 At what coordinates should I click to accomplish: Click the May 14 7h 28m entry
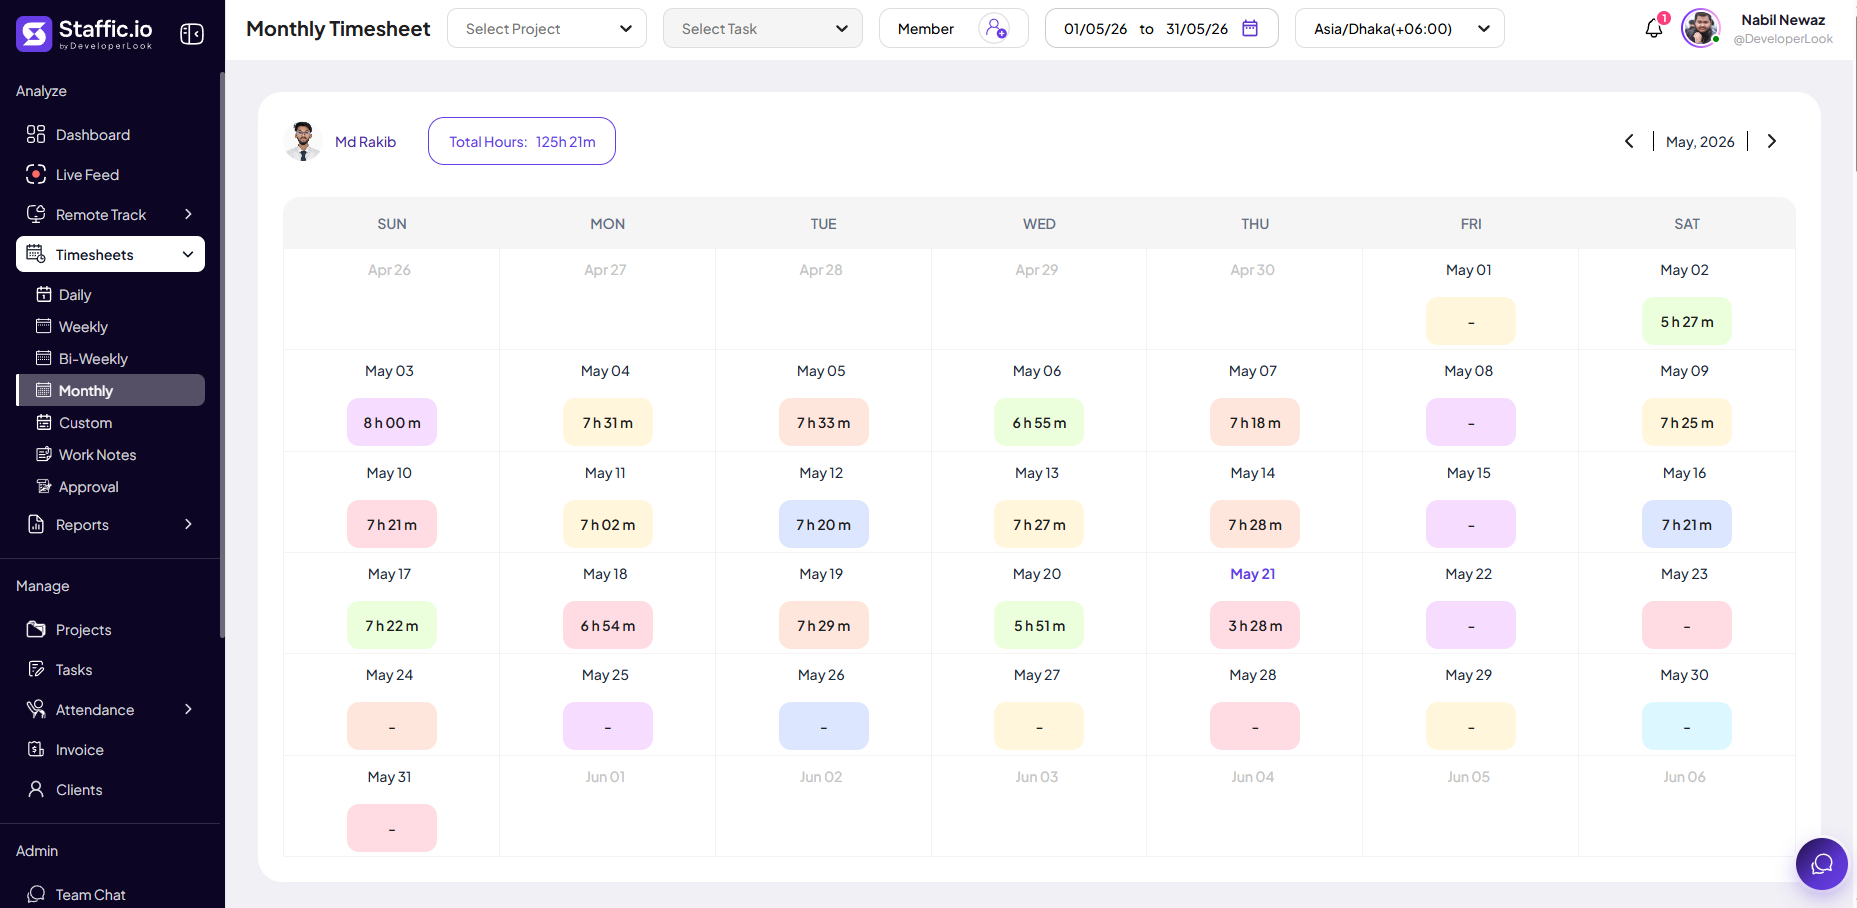[x=1255, y=524]
